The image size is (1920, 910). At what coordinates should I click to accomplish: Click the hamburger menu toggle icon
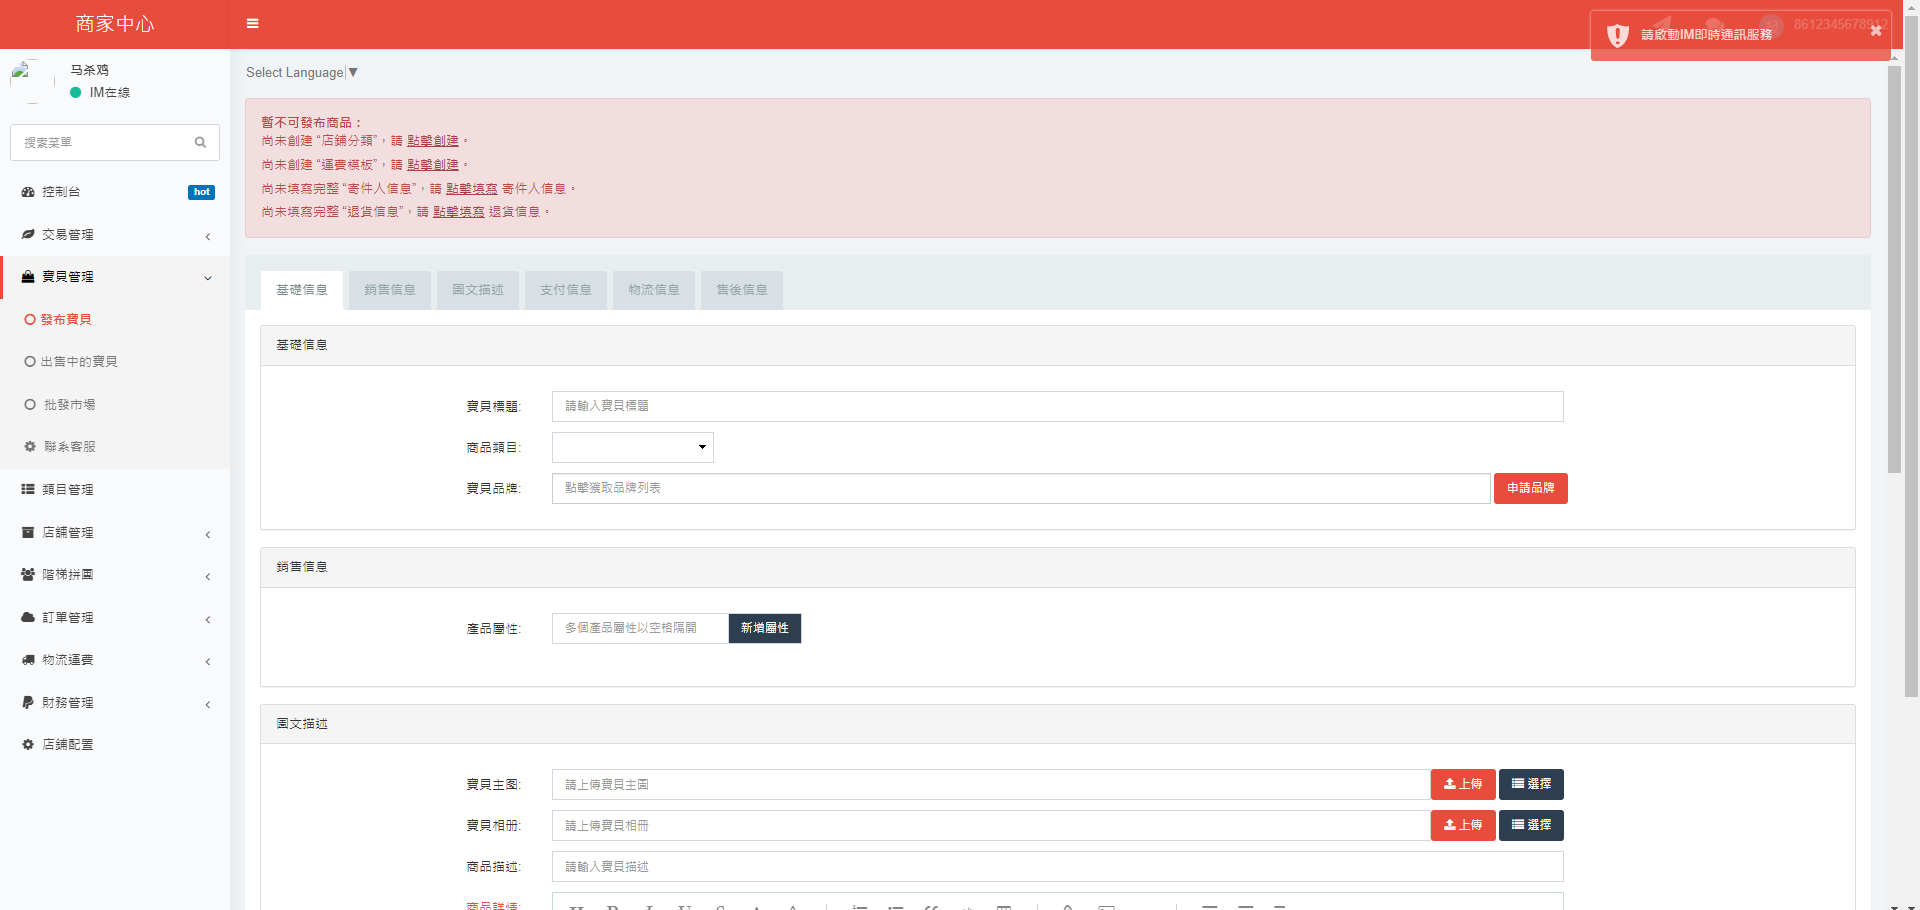tap(252, 24)
